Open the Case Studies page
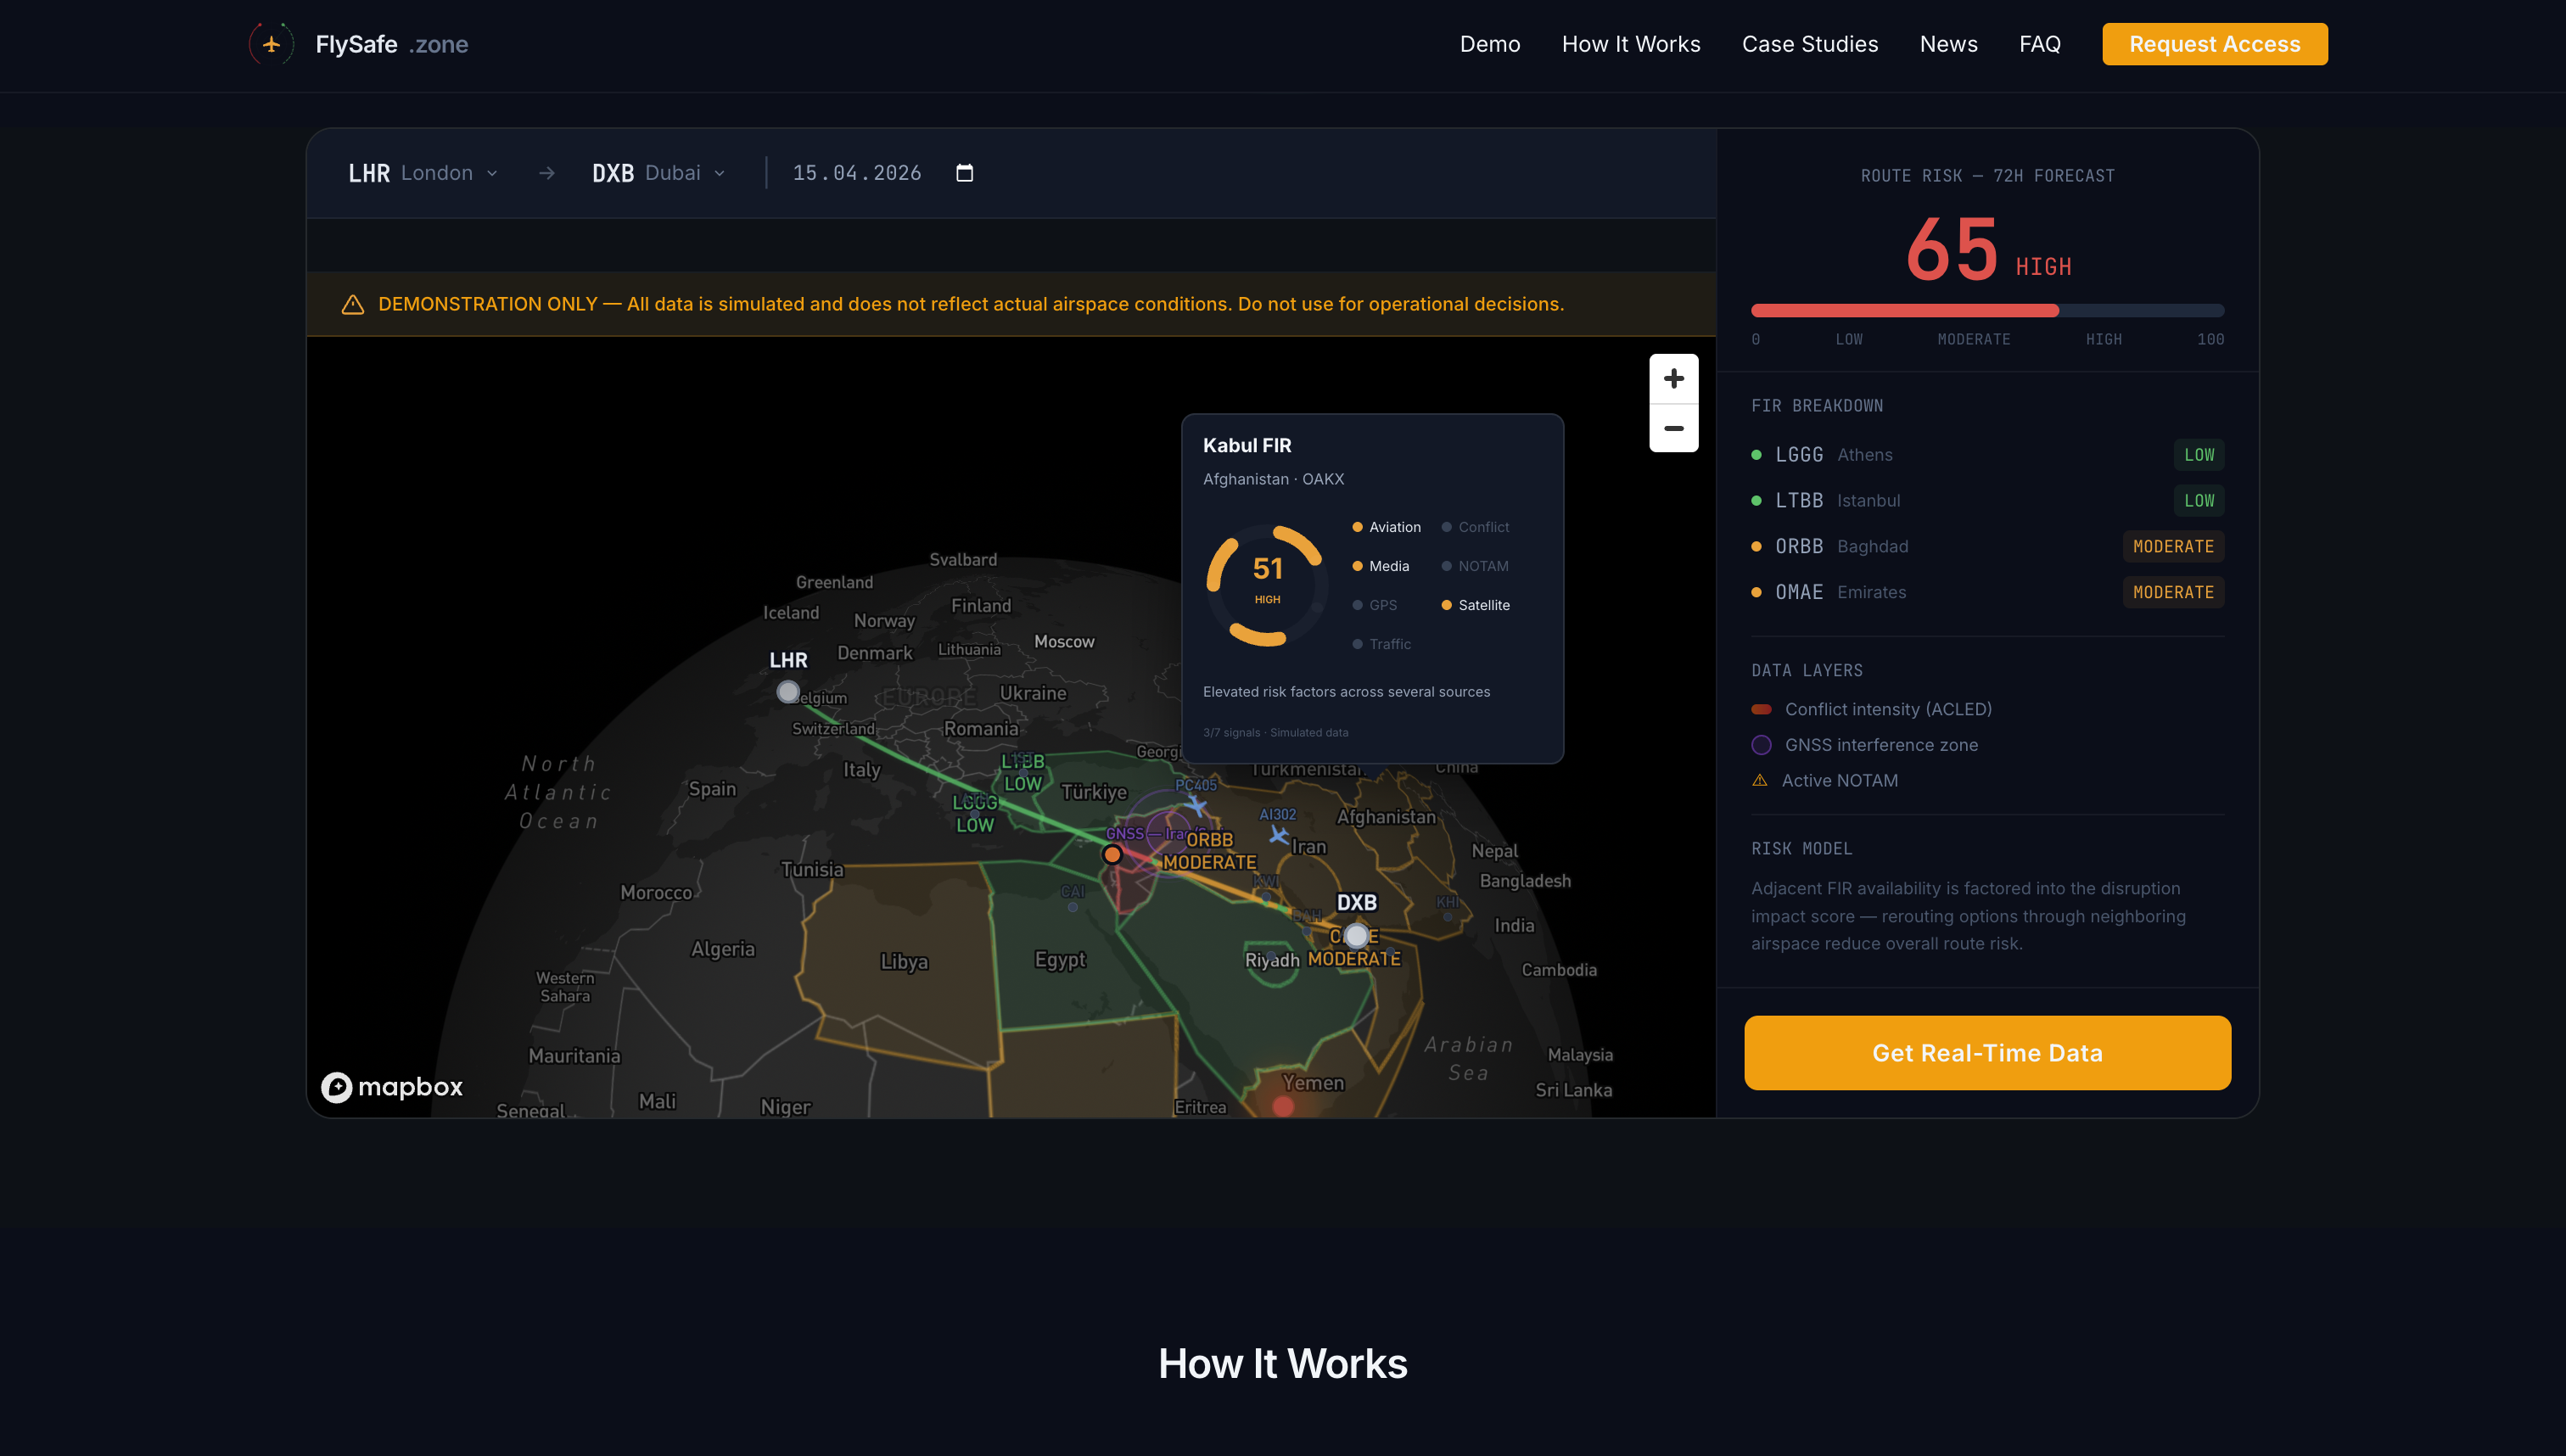The height and width of the screenshot is (1456, 2566). click(x=1810, y=44)
